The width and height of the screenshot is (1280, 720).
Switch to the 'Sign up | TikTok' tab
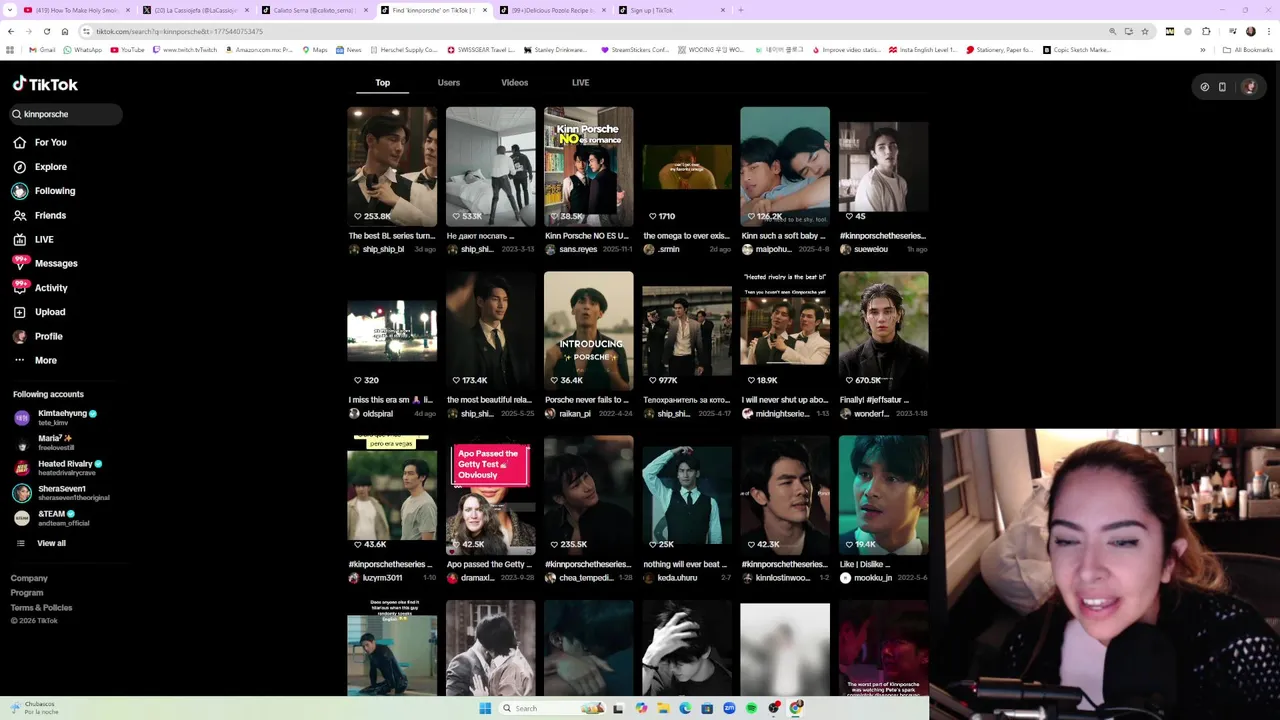tap(671, 10)
